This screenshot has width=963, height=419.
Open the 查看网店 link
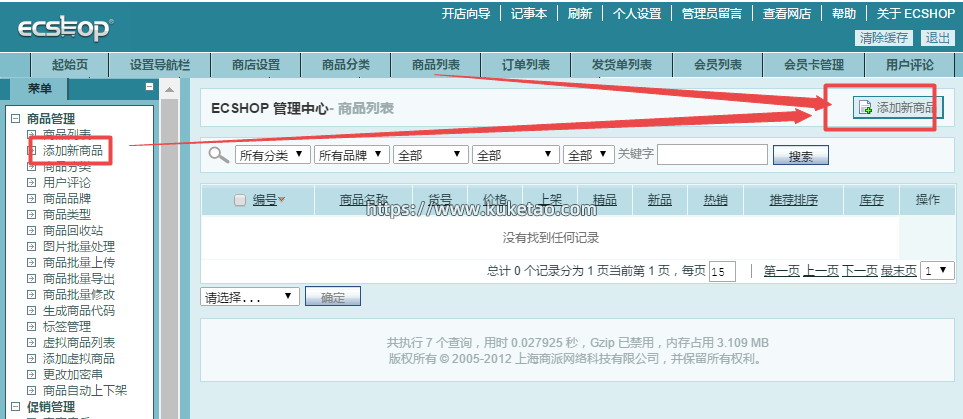point(787,14)
